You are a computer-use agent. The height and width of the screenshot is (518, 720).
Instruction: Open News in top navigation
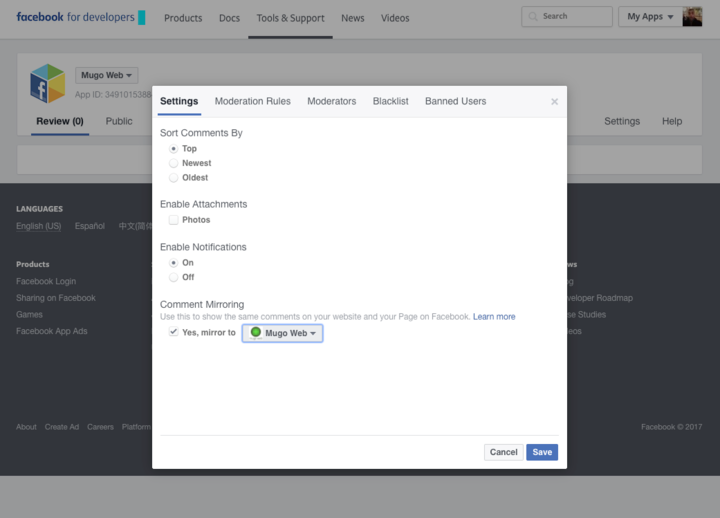click(353, 18)
